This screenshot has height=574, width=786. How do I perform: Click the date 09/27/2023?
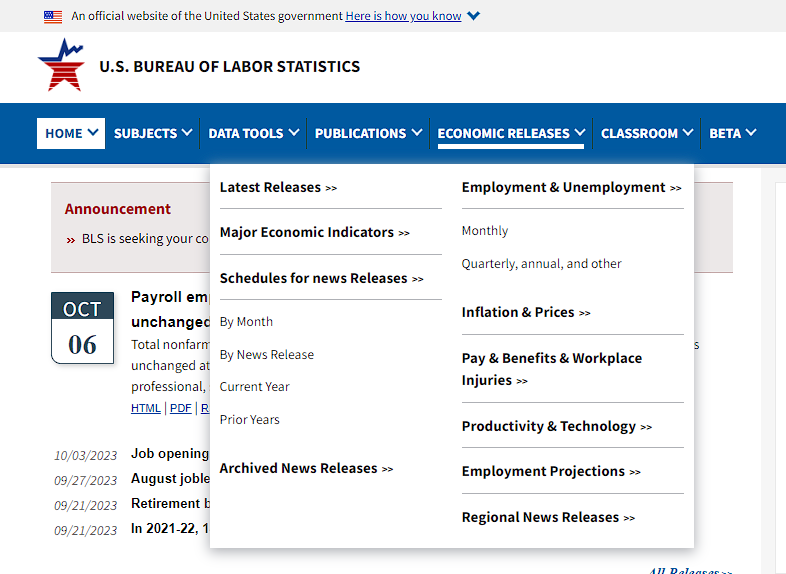(x=85, y=481)
